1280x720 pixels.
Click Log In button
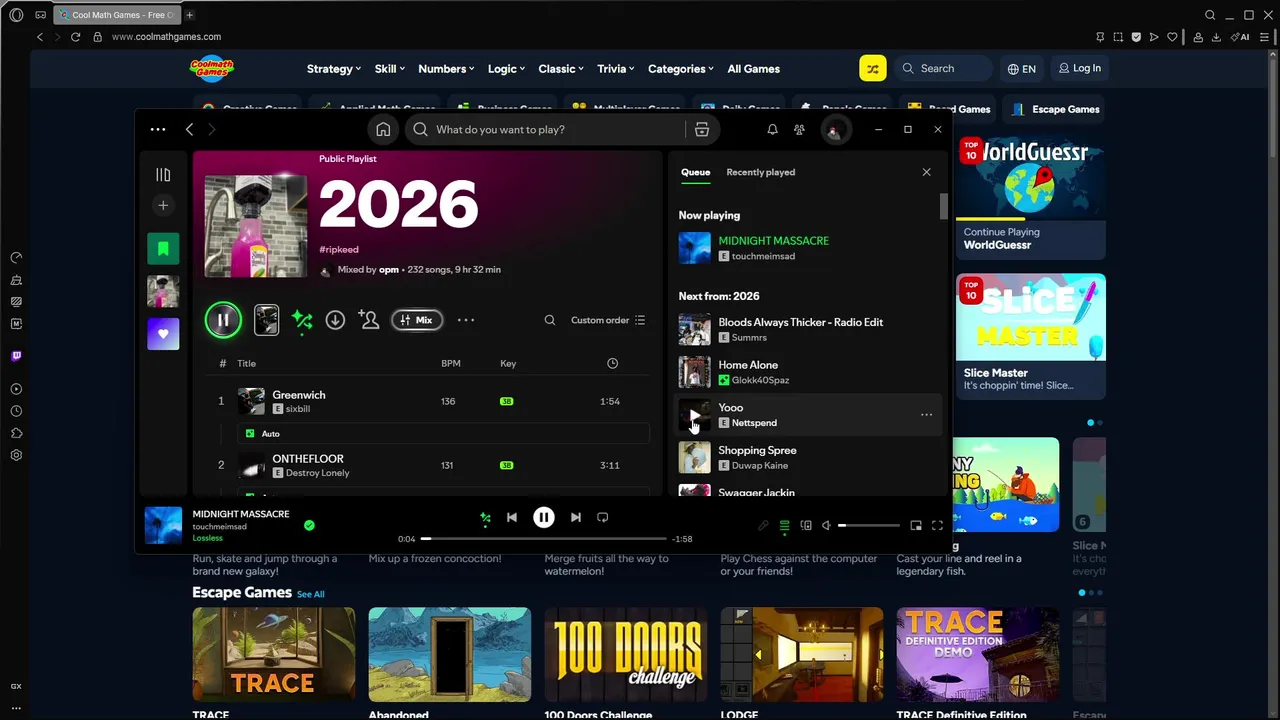pos(1079,68)
